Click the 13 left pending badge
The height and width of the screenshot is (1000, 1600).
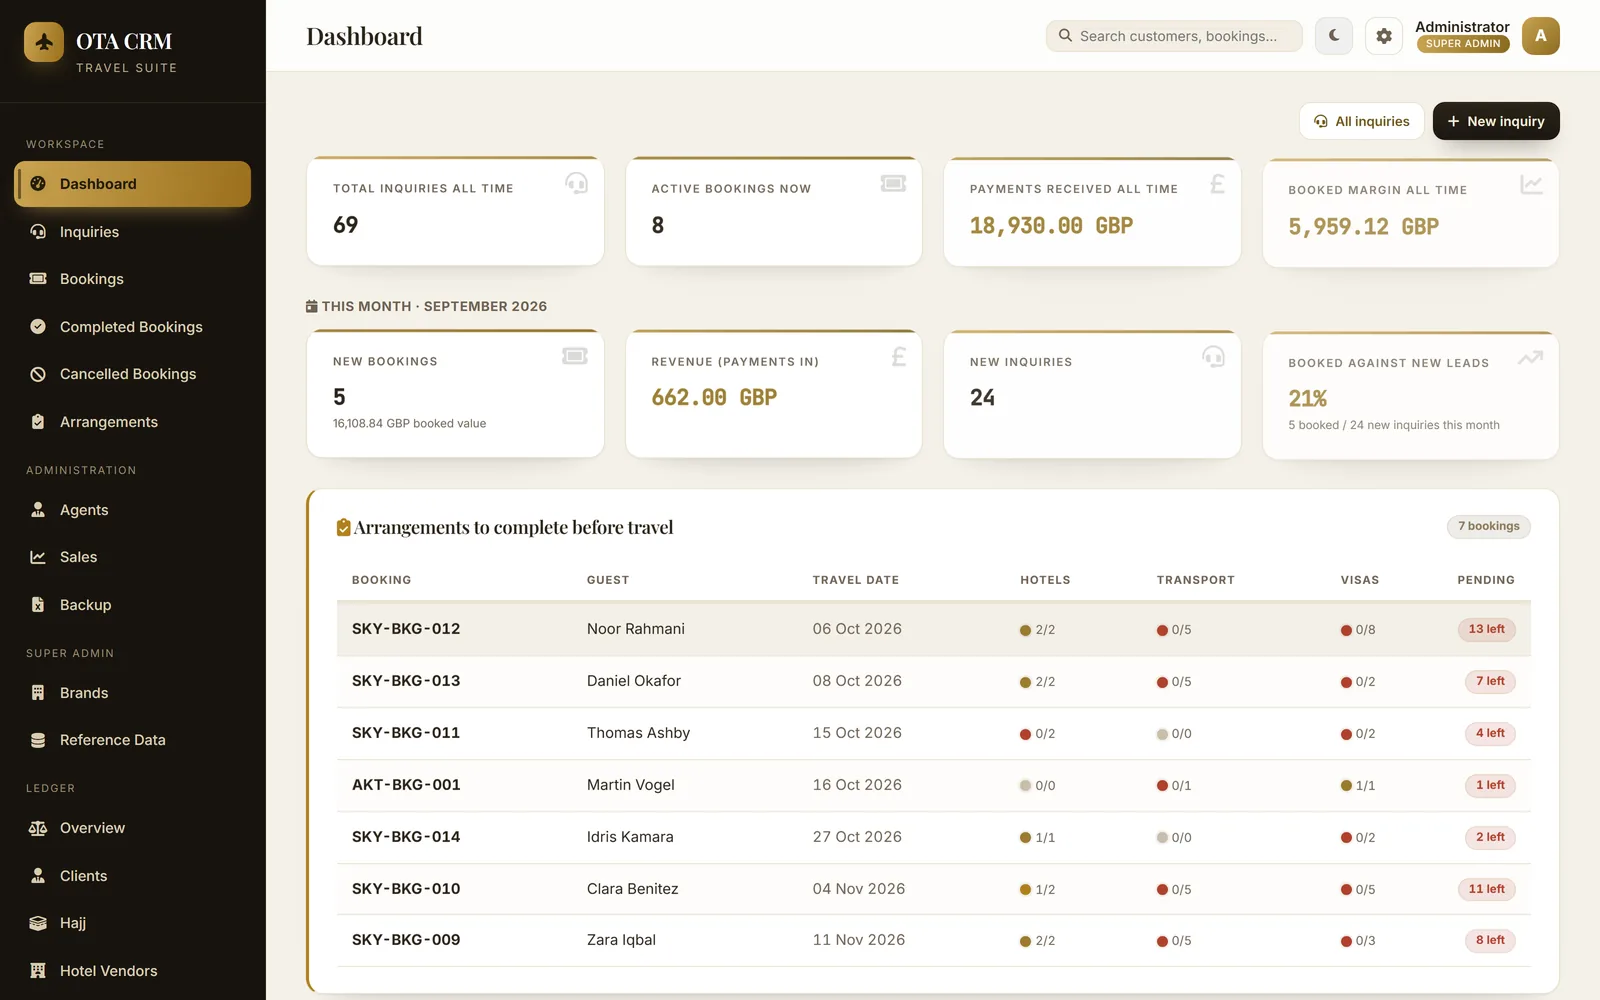[x=1487, y=629]
